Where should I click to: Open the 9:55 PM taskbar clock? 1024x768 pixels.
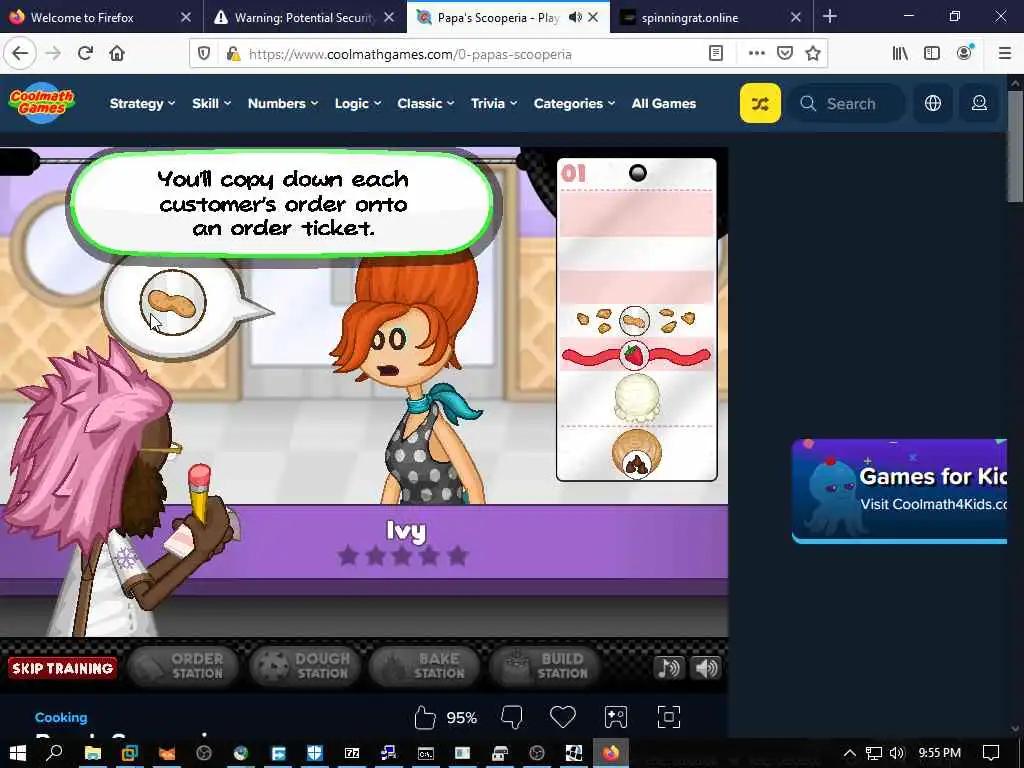tap(939, 753)
